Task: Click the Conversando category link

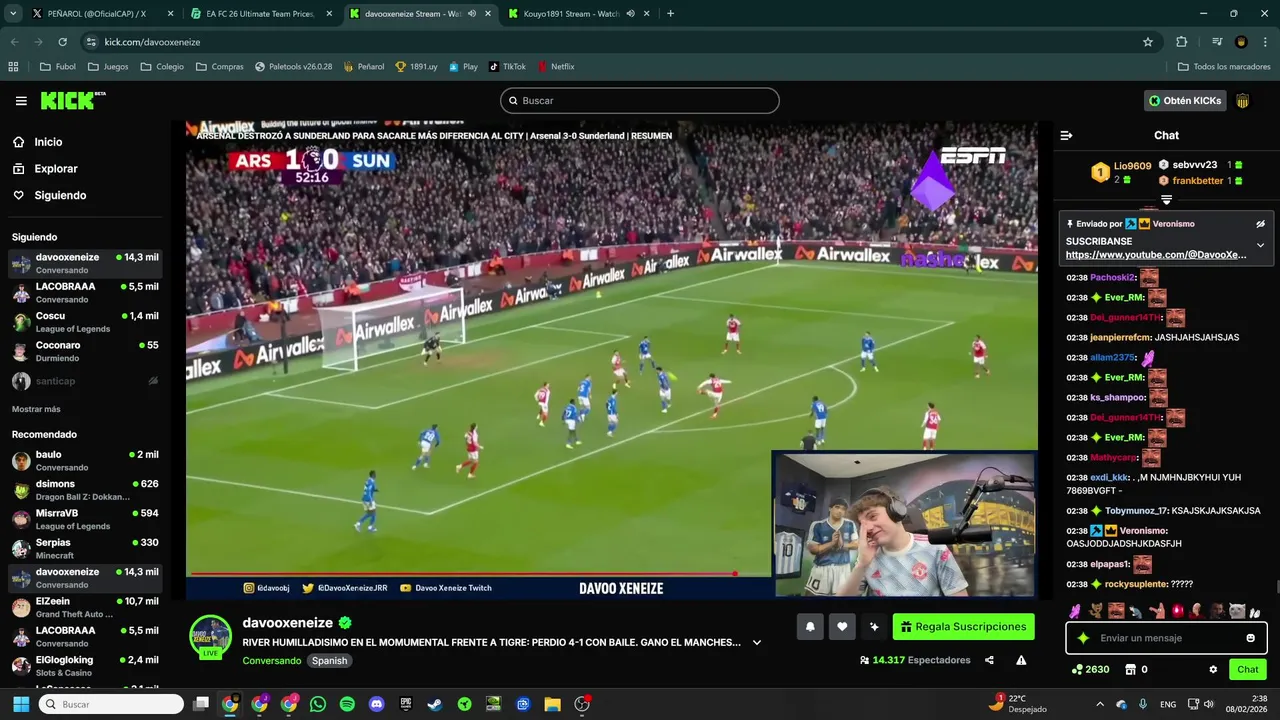Action: 271,661
